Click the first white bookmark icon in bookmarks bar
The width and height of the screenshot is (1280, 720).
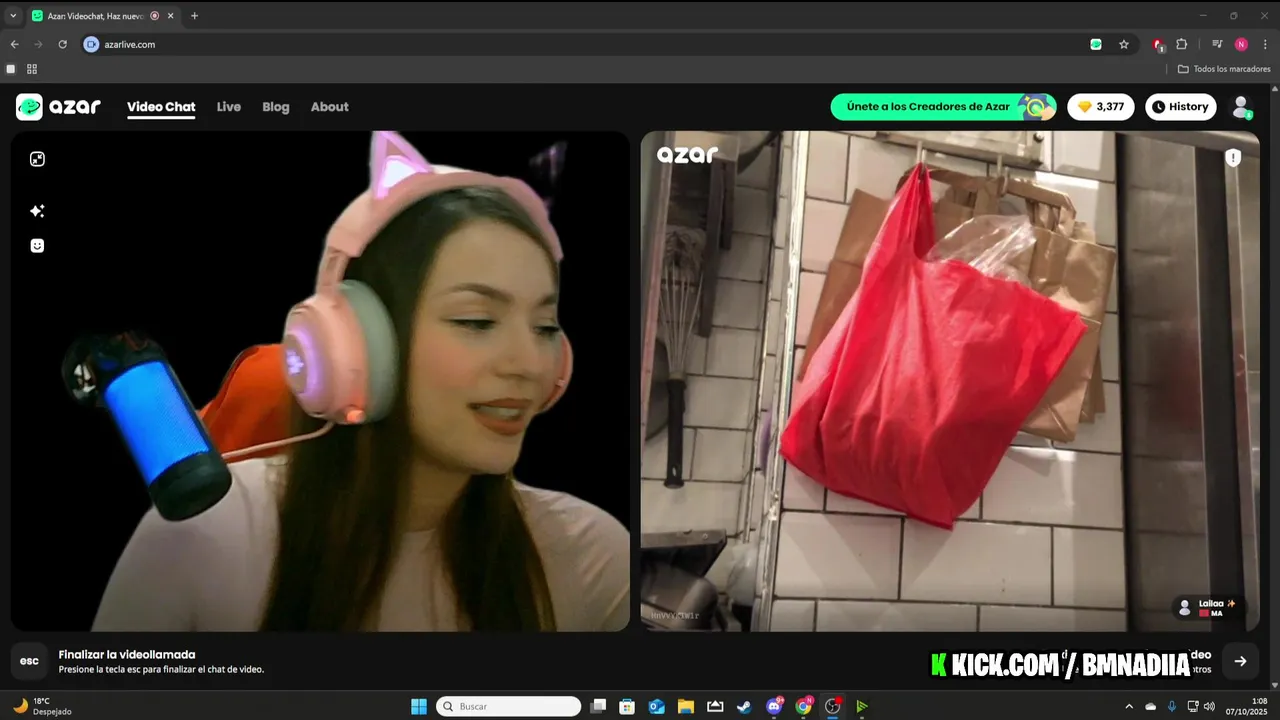coord(11,69)
